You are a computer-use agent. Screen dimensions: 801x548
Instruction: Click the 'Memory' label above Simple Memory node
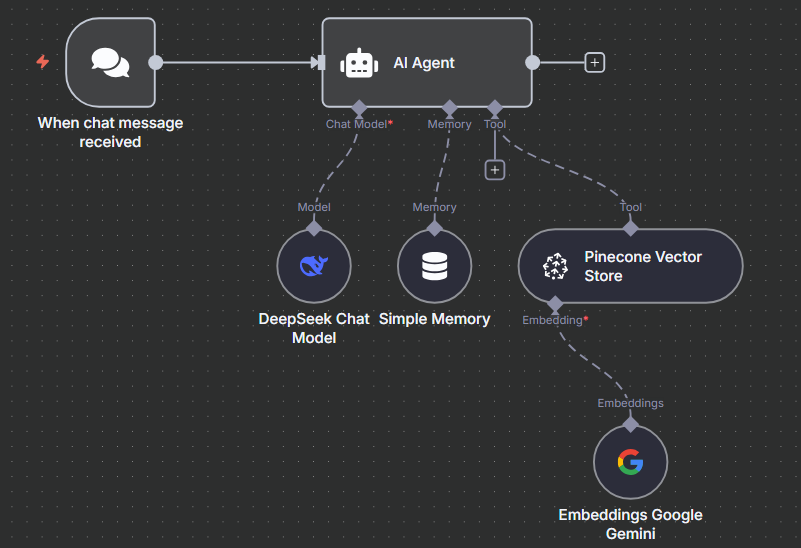click(434, 207)
